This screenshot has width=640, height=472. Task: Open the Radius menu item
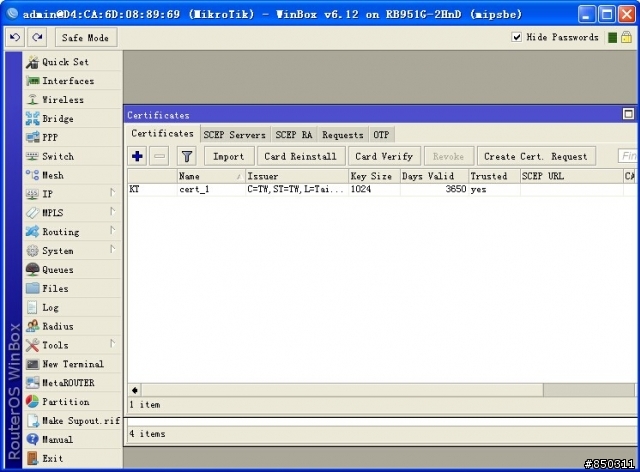pyautogui.click(x=73, y=326)
